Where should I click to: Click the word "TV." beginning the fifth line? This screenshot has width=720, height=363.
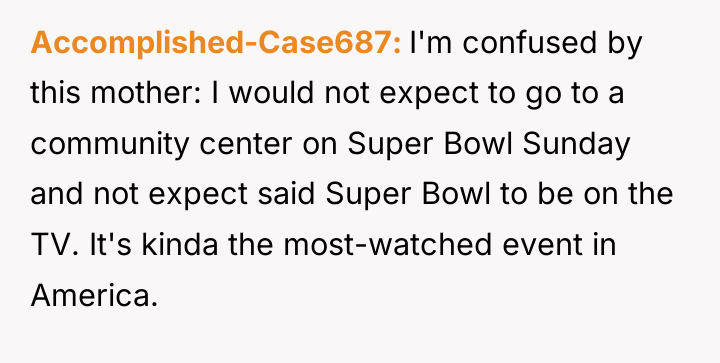[54, 245]
